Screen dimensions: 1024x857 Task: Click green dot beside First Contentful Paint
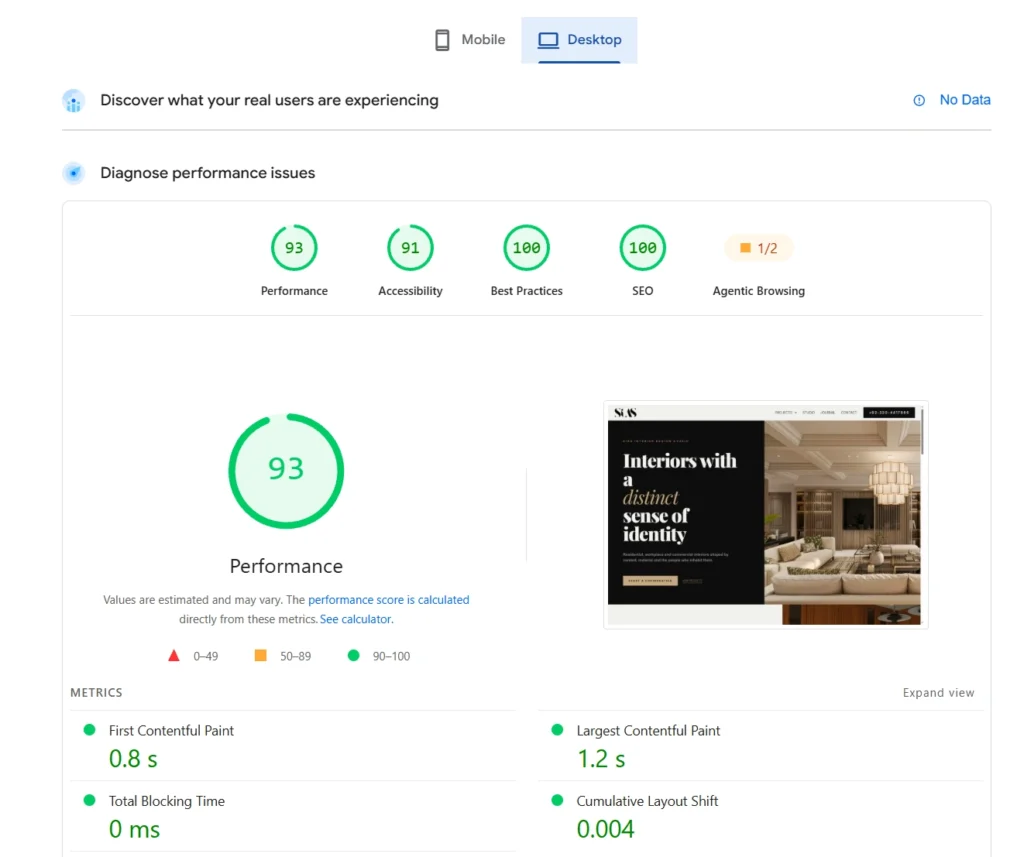tap(89, 730)
